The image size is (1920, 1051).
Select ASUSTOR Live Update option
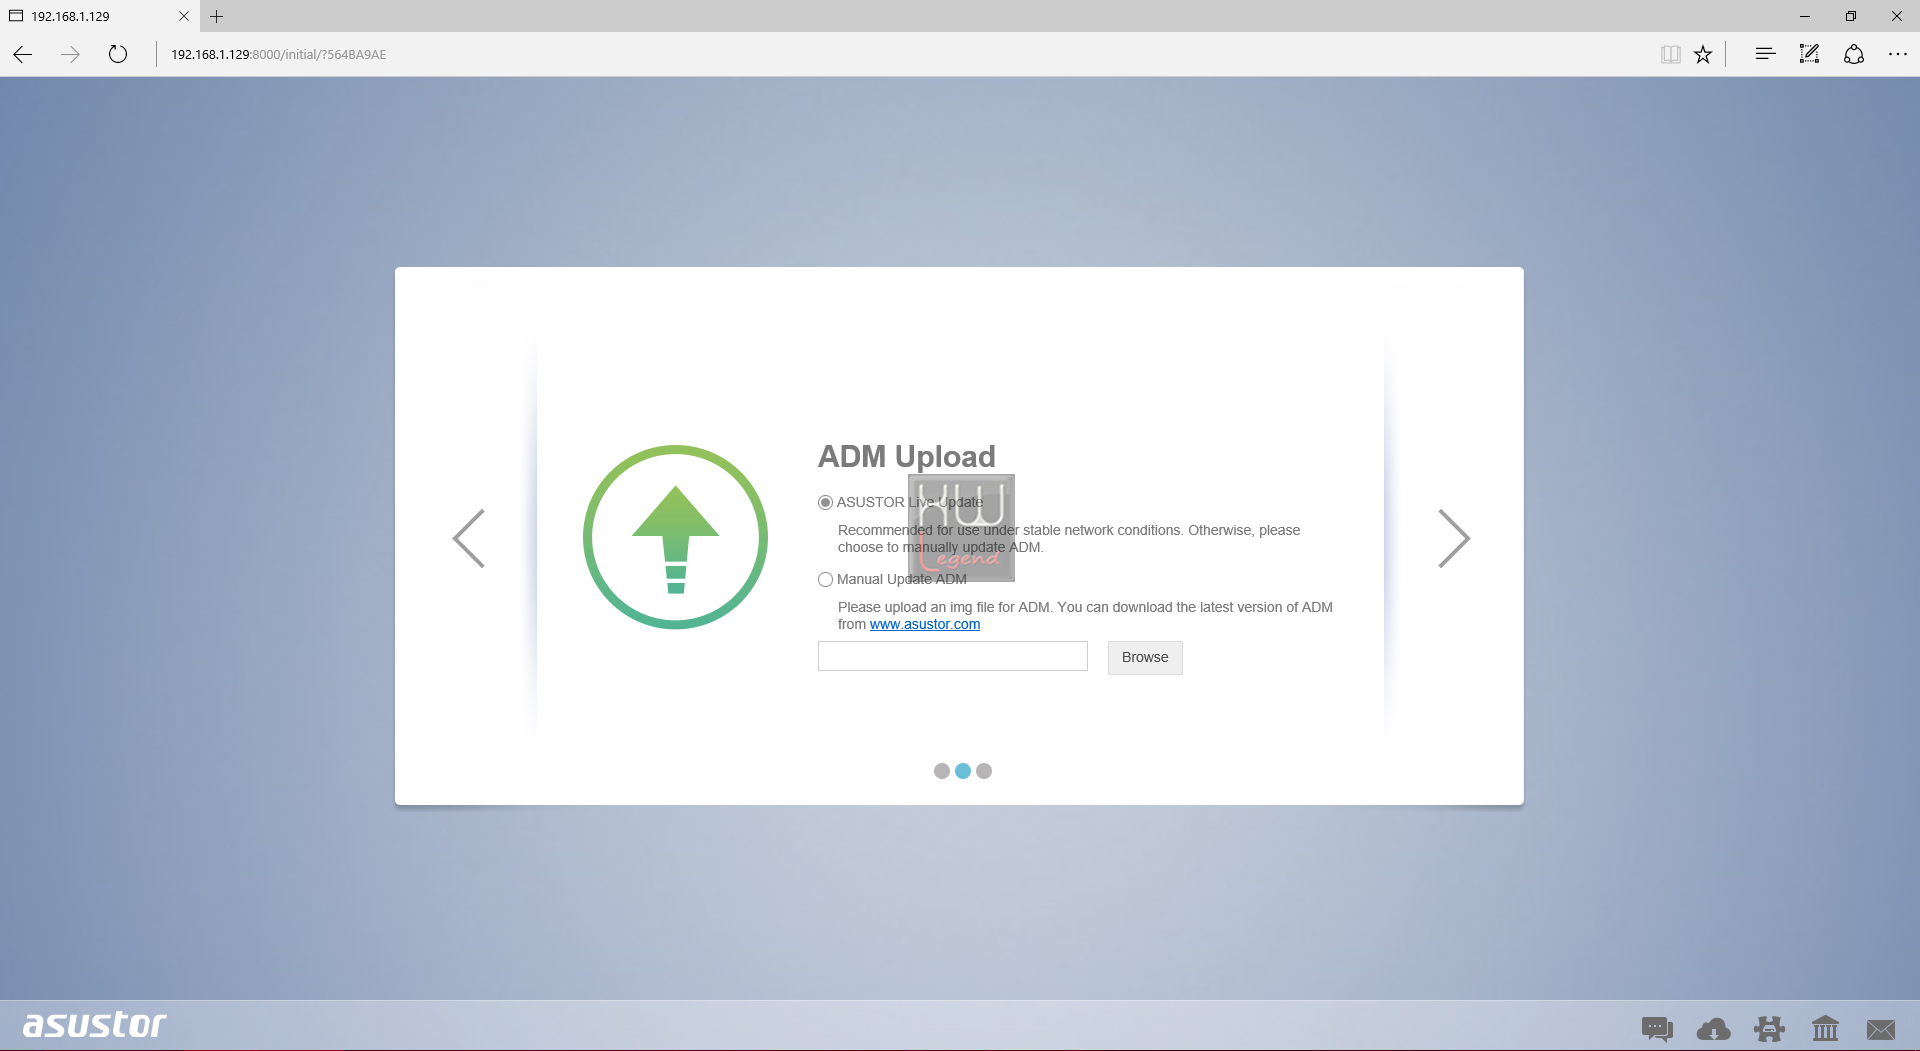point(825,502)
